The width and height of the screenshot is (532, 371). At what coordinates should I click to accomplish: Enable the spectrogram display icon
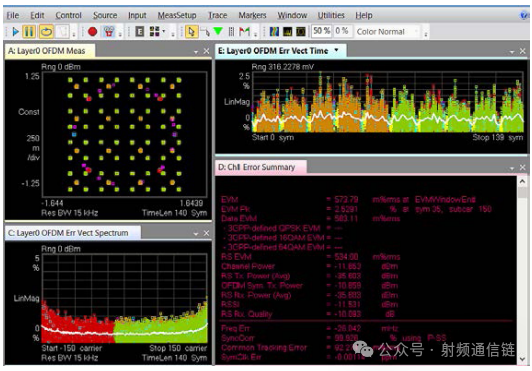pos(274,32)
